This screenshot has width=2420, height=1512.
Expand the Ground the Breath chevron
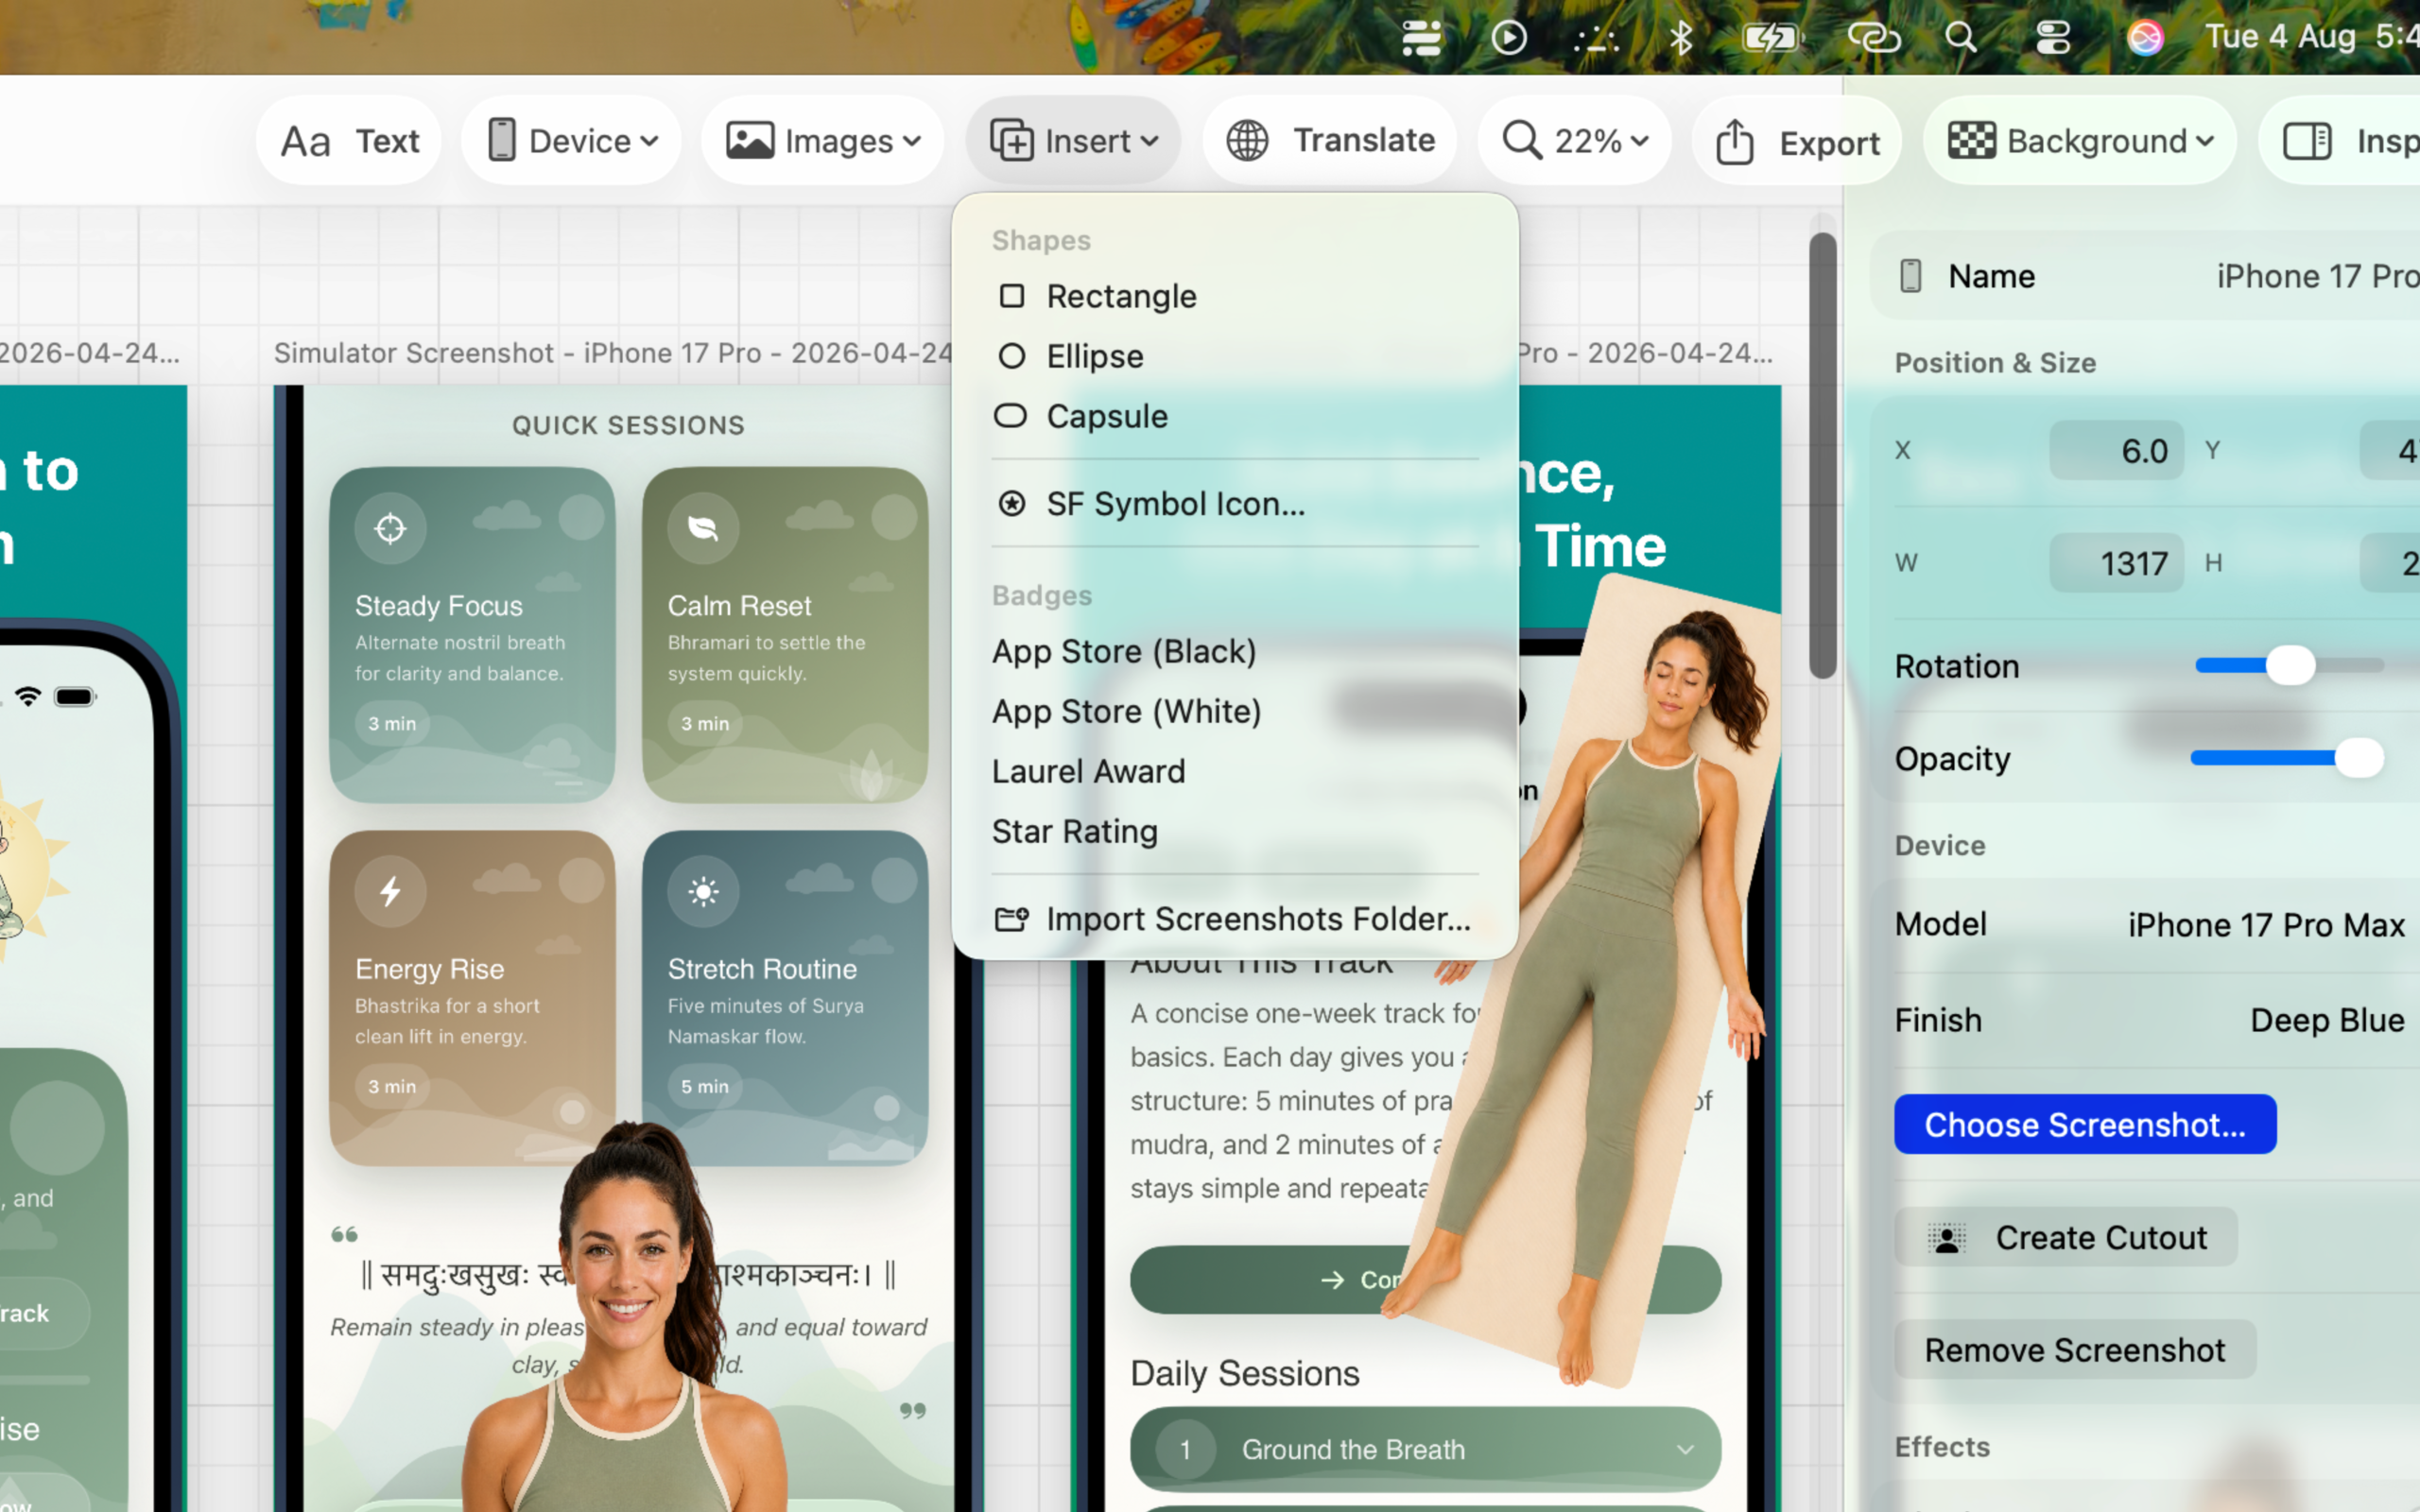tap(1685, 1450)
